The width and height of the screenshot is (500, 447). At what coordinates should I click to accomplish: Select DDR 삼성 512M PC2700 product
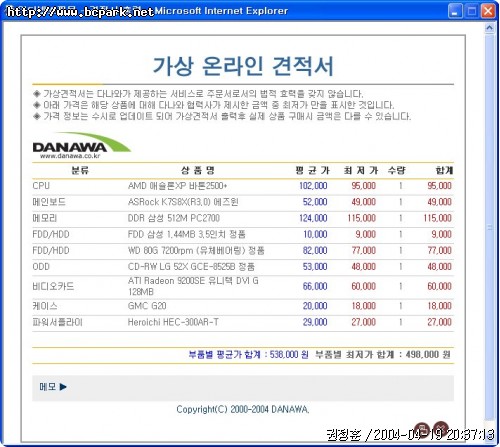tap(174, 218)
